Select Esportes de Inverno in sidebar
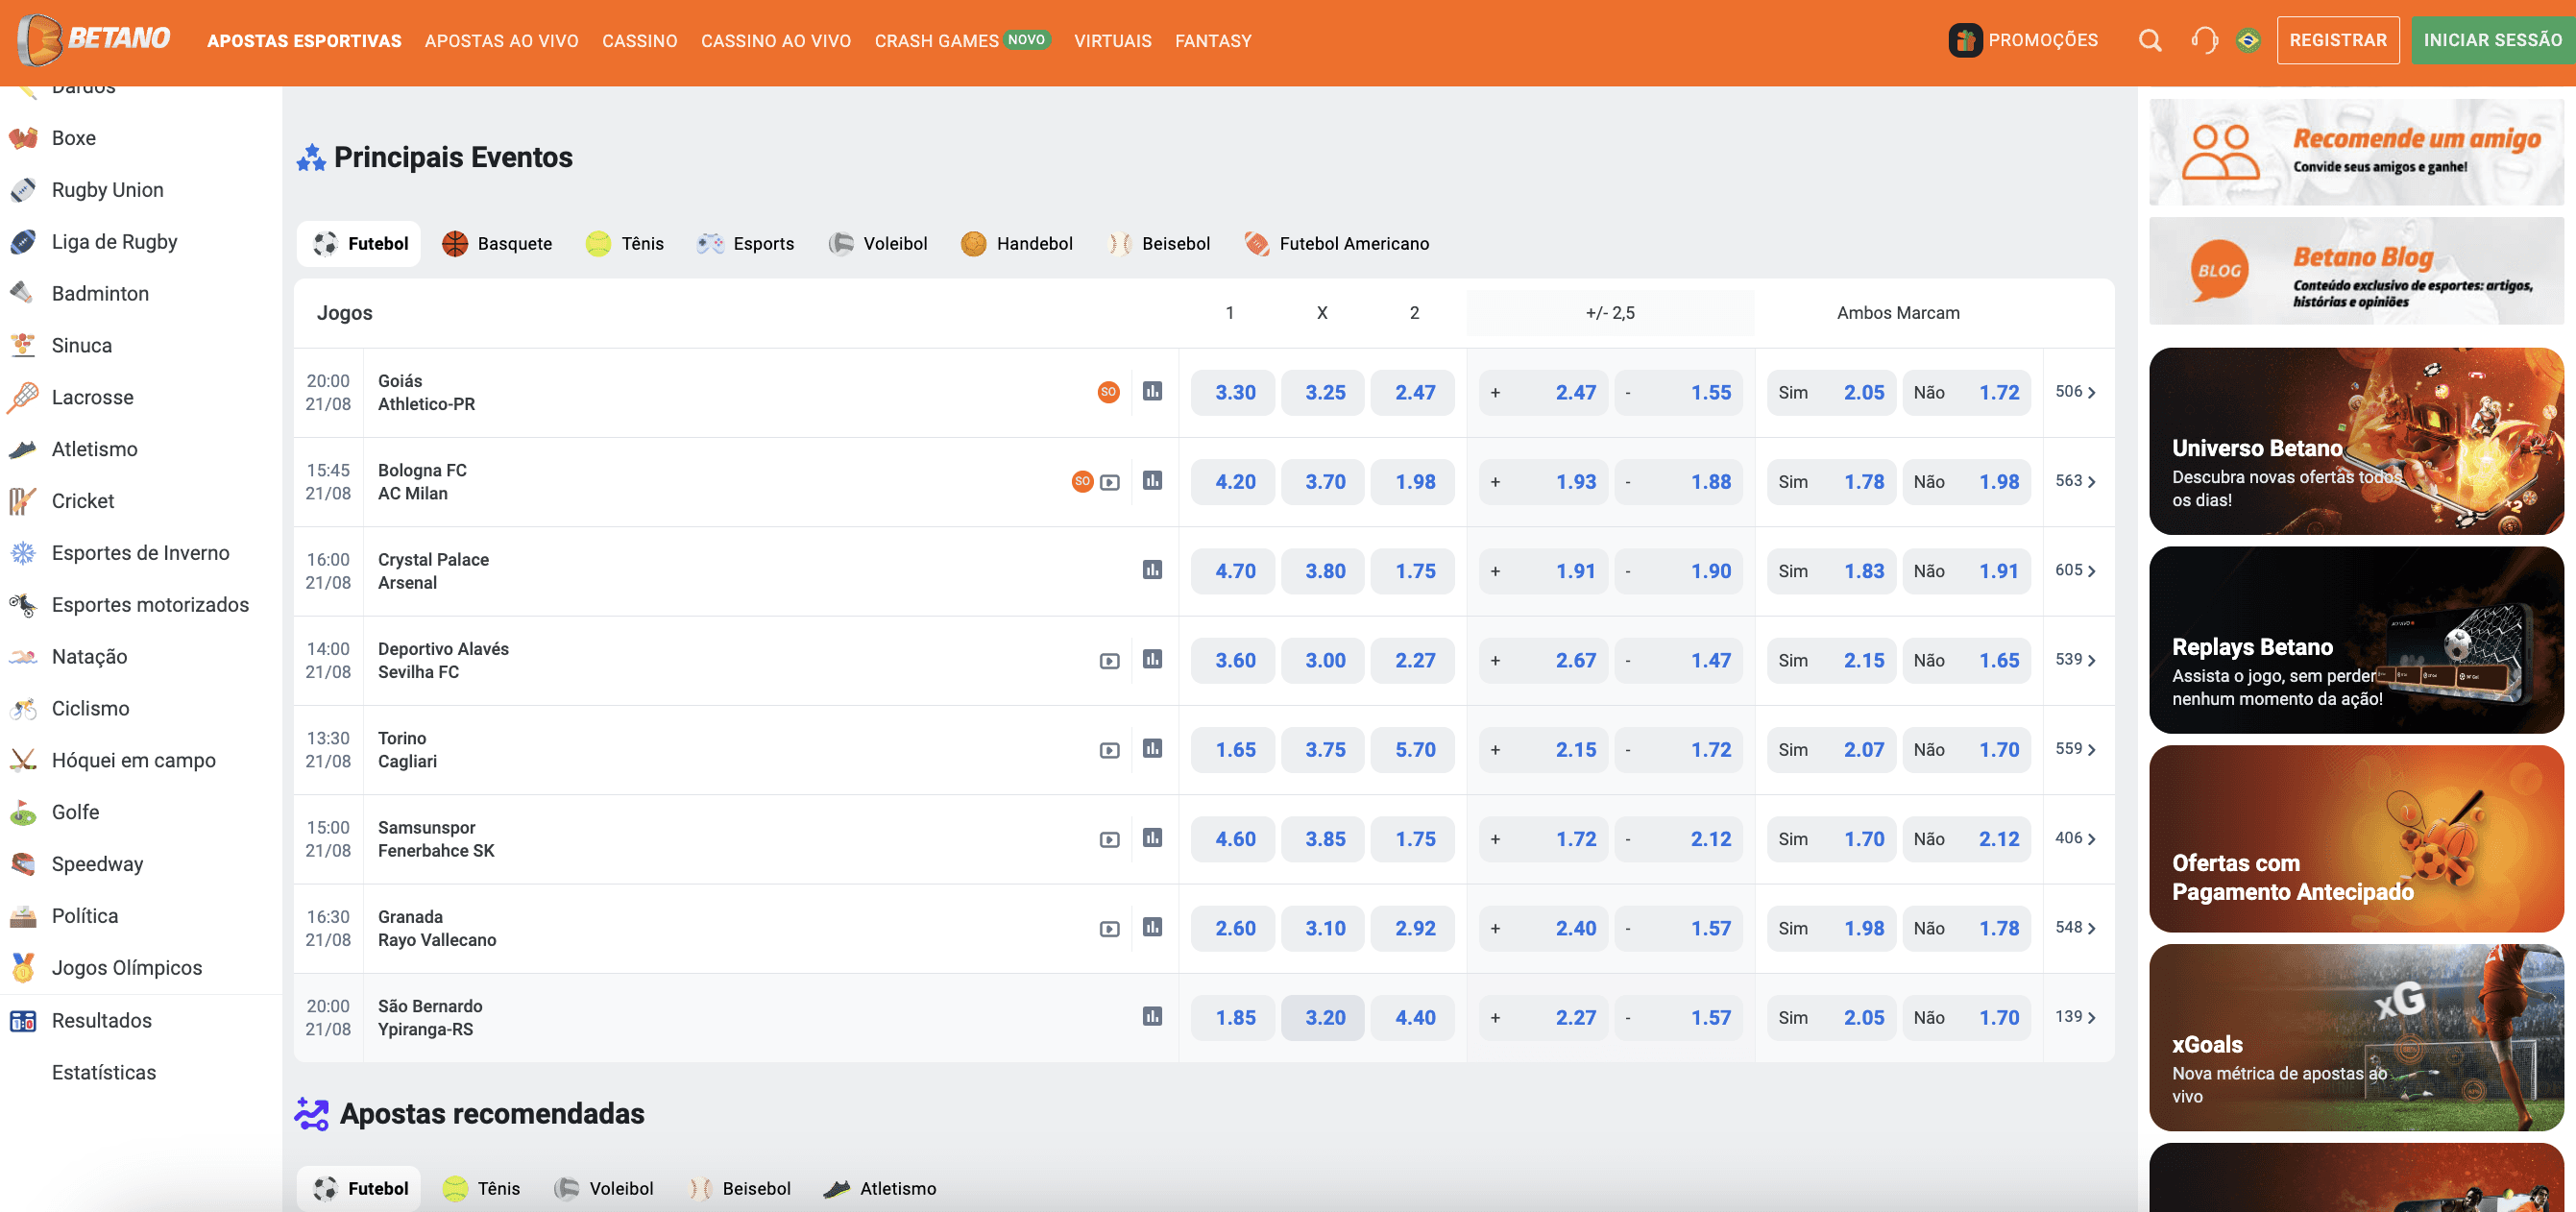The image size is (2576, 1212). tap(140, 552)
